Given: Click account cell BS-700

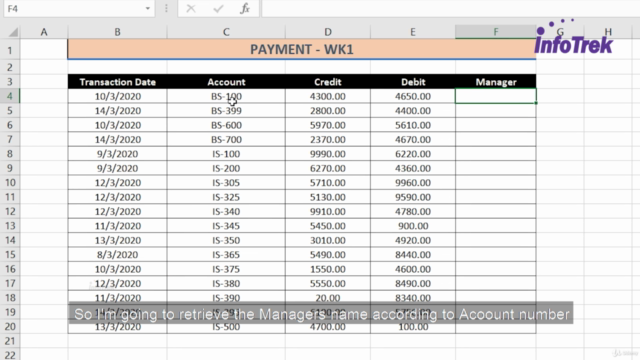Looking at the screenshot, I should tap(226, 140).
